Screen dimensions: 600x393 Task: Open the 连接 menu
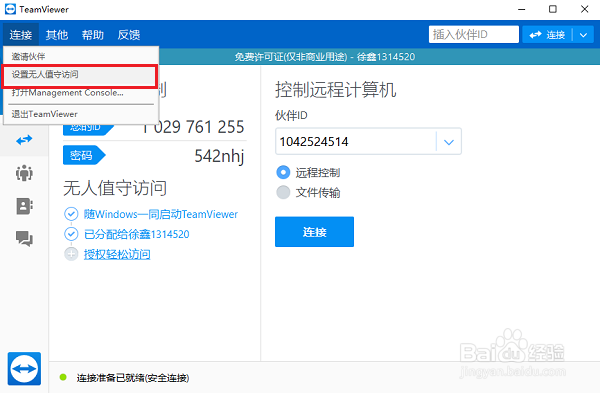coord(21,35)
